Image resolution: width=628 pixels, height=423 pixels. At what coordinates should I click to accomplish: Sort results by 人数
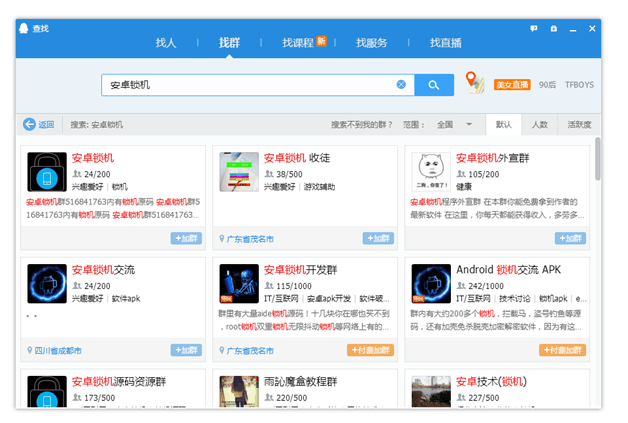click(540, 125)
